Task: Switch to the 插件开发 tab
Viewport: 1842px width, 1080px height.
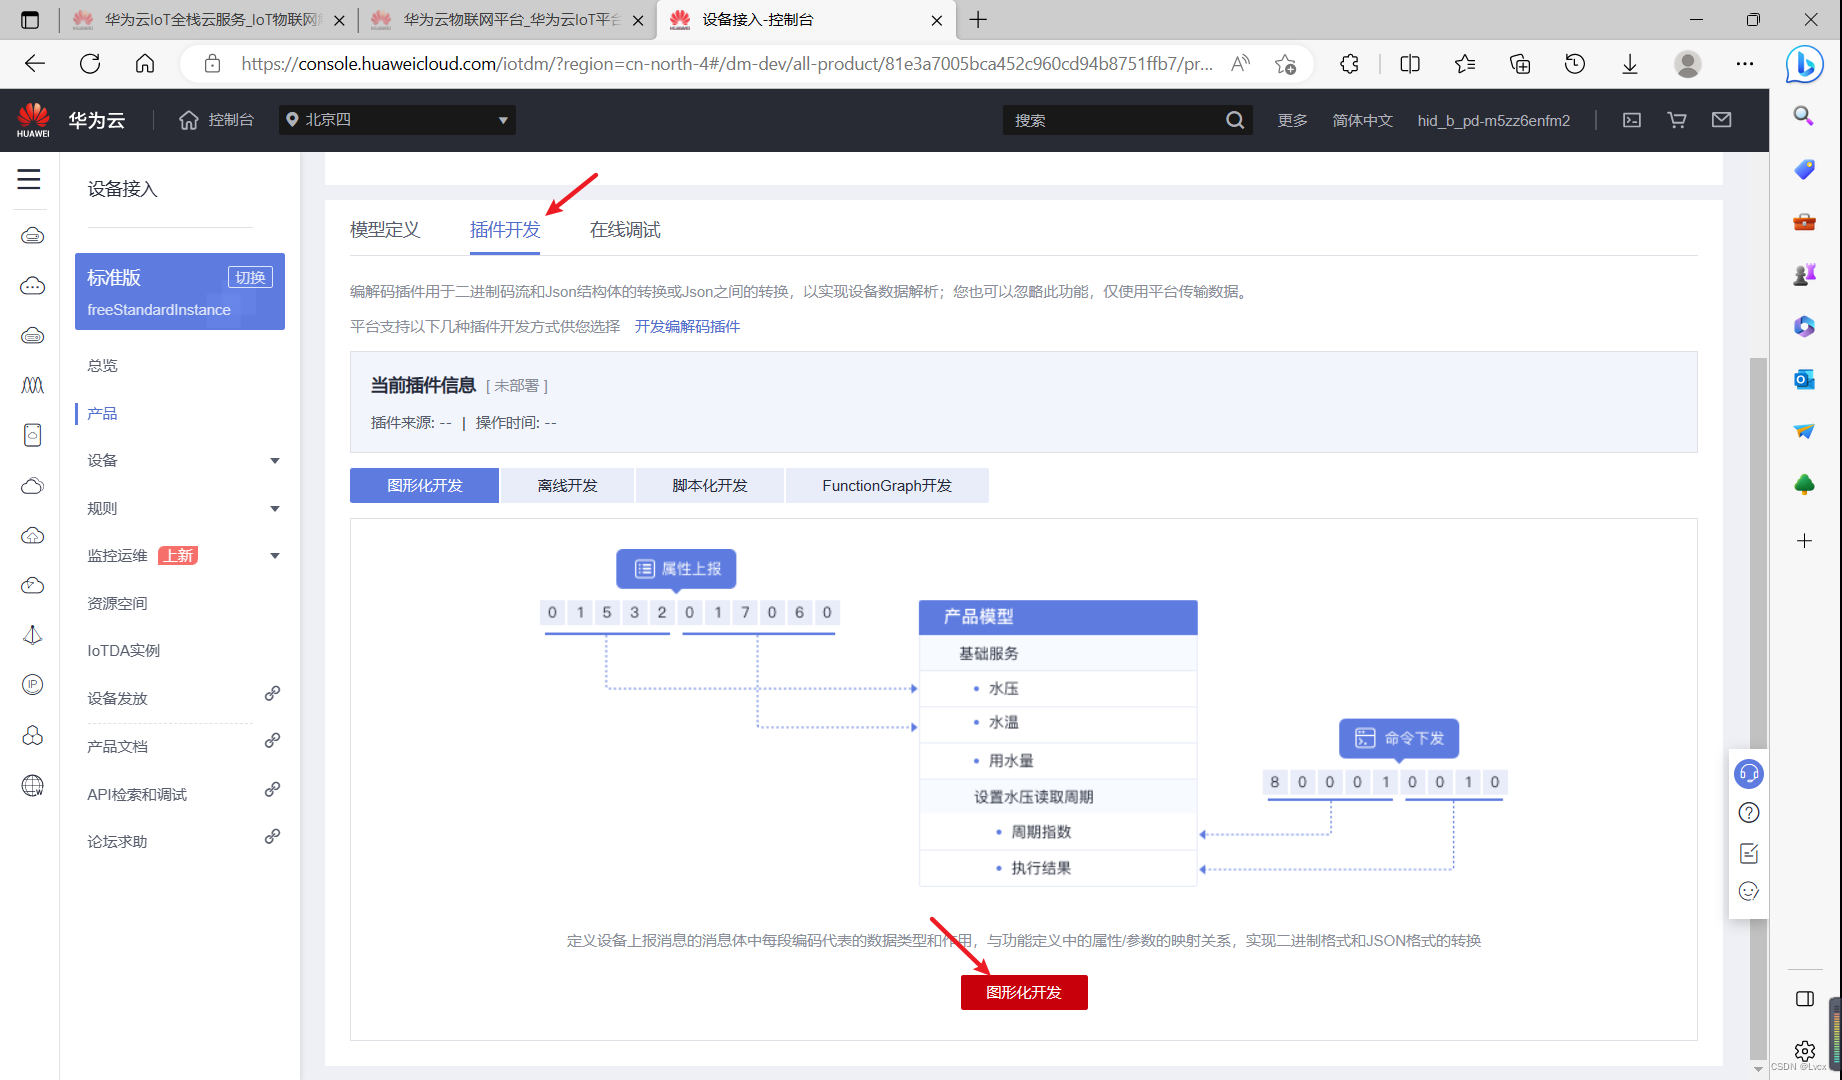Action: pyautogui.click(x=505, y=230)
